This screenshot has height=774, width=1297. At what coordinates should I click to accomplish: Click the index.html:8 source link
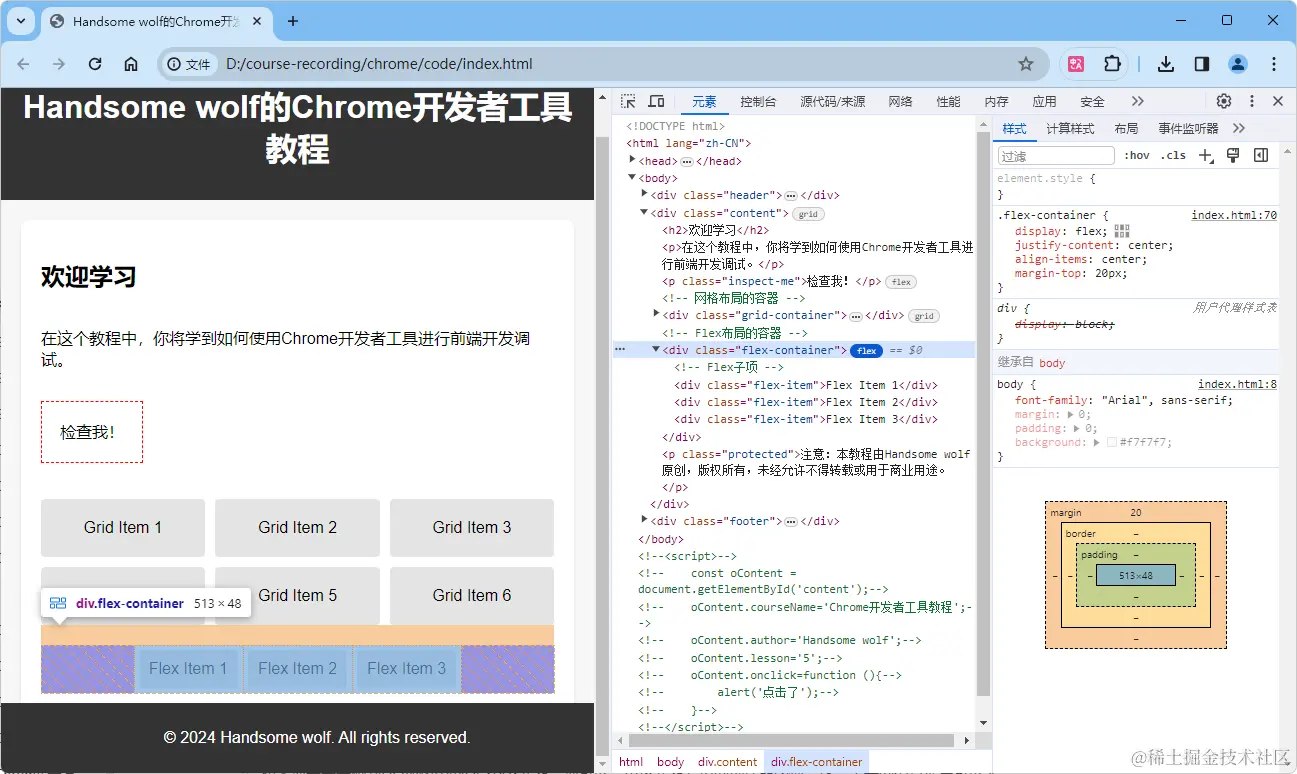(1237, 384)
